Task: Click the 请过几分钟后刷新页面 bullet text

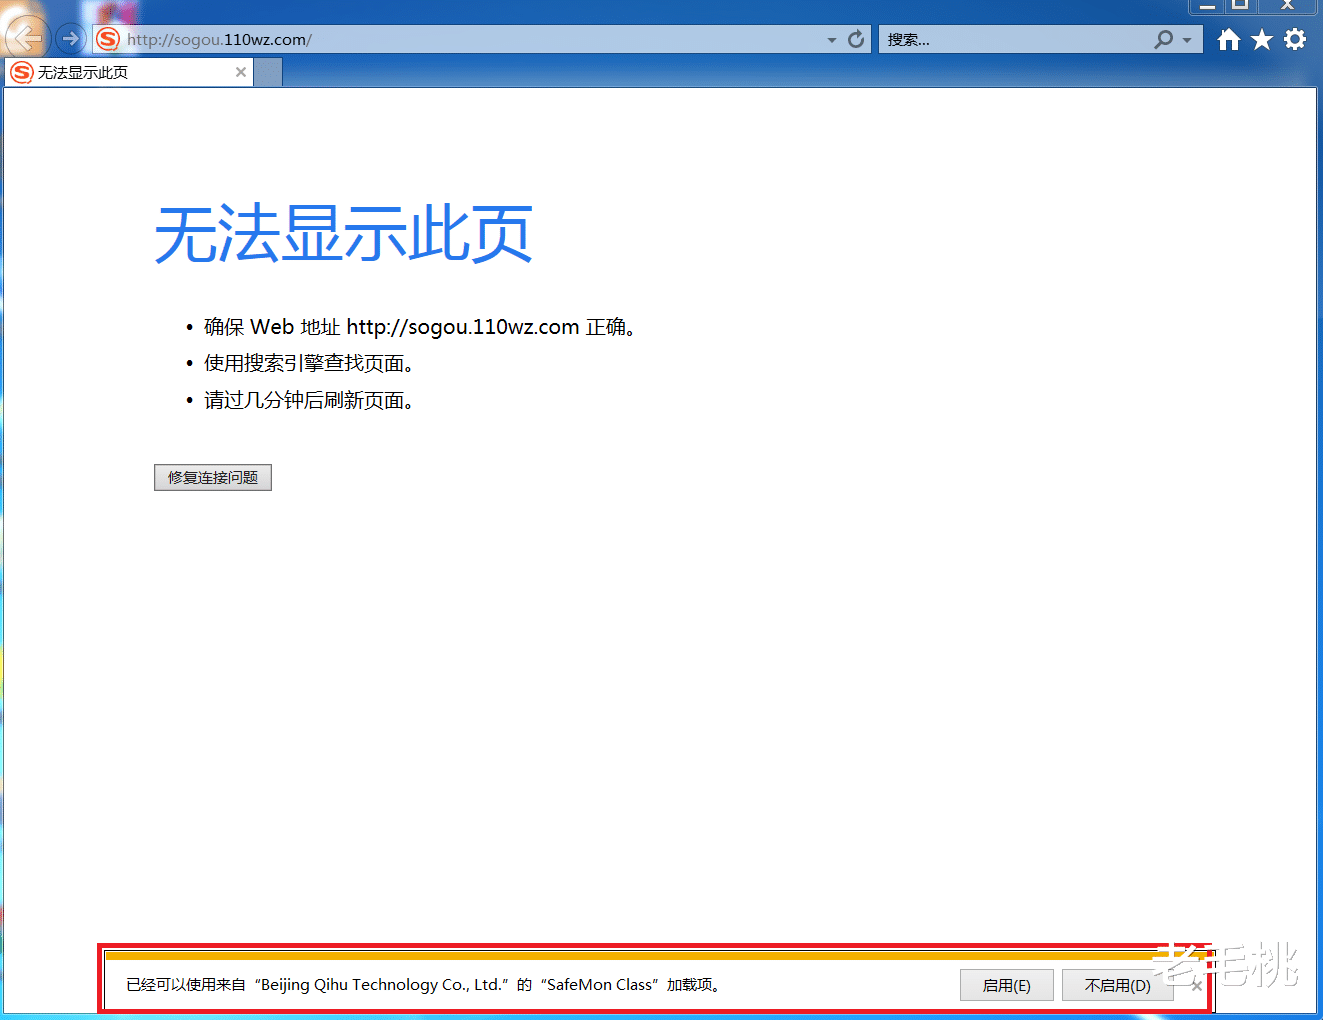Action: [x=309, y=400]
